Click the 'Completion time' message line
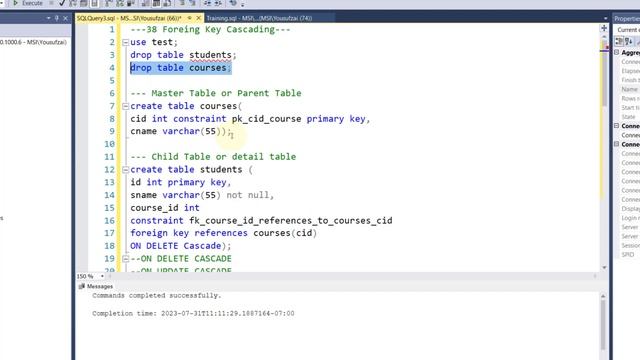Image resolution: width=640 pixels, height=360 pixels. point(193,313)
